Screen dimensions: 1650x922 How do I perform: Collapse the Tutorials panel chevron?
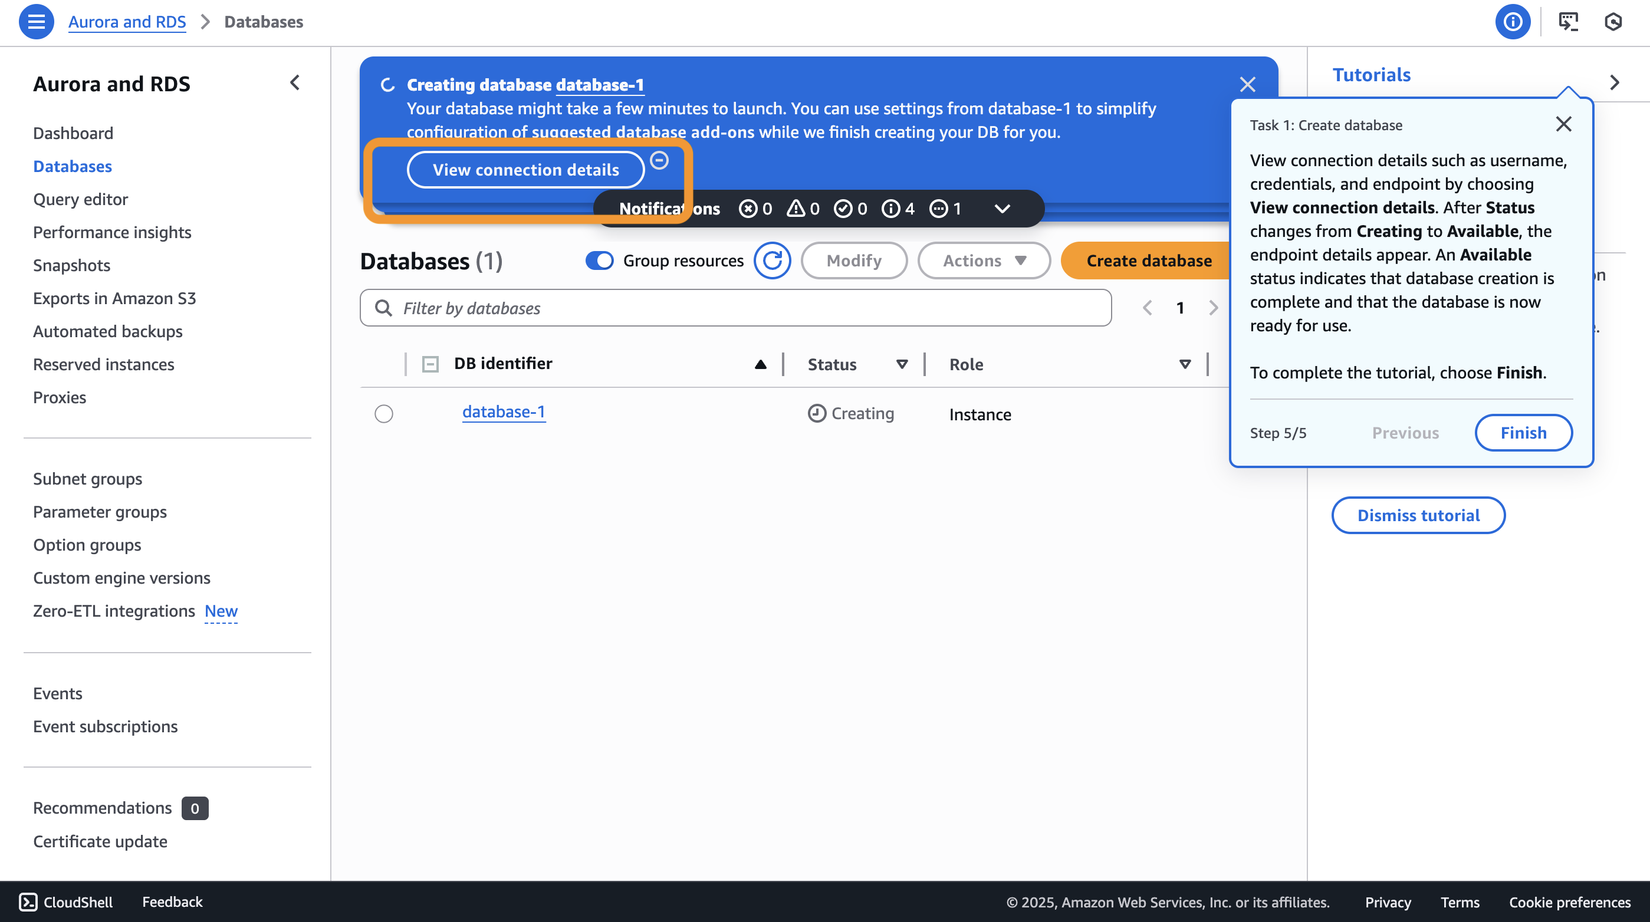tap(1614, 83)
